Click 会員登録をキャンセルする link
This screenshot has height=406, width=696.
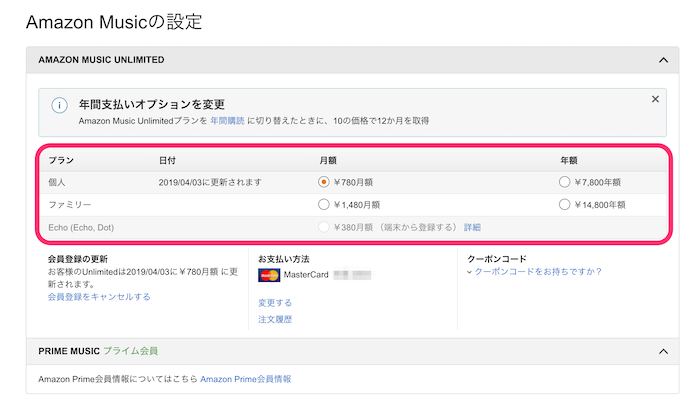click(x=99, y=296)
